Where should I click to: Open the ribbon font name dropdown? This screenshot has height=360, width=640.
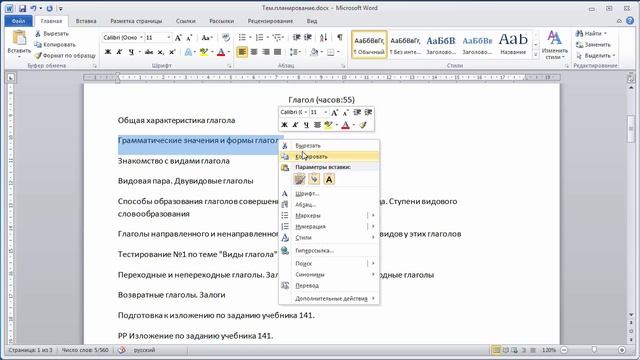point(141,38)
